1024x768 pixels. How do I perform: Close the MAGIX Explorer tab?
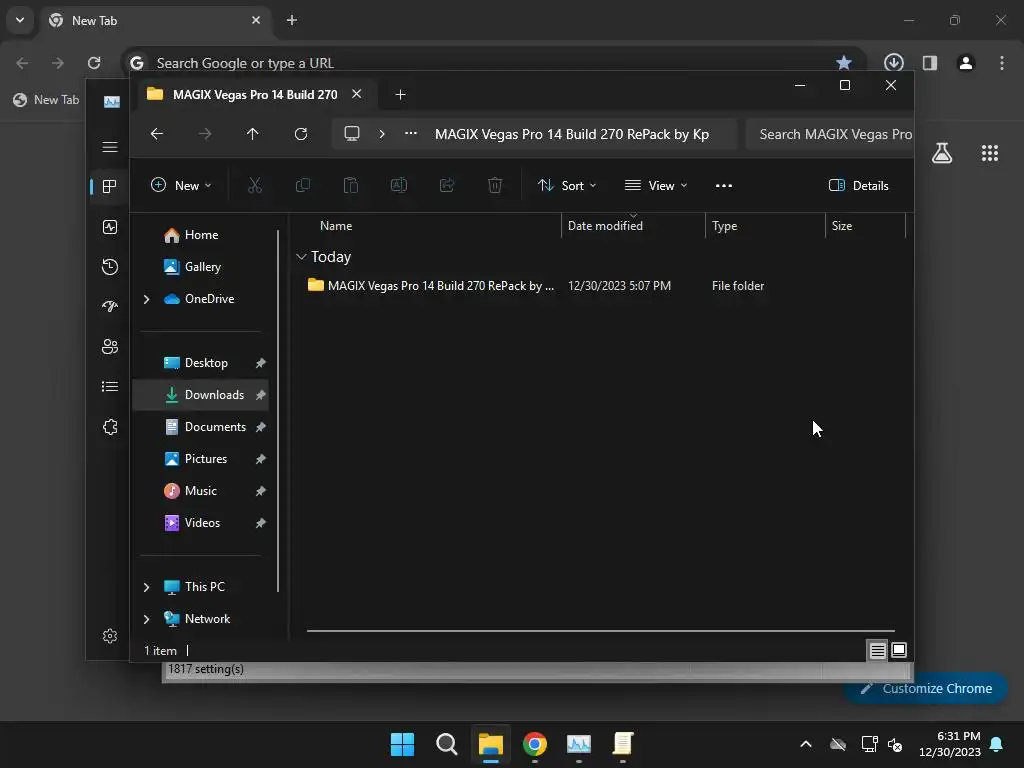click(357, 94)
